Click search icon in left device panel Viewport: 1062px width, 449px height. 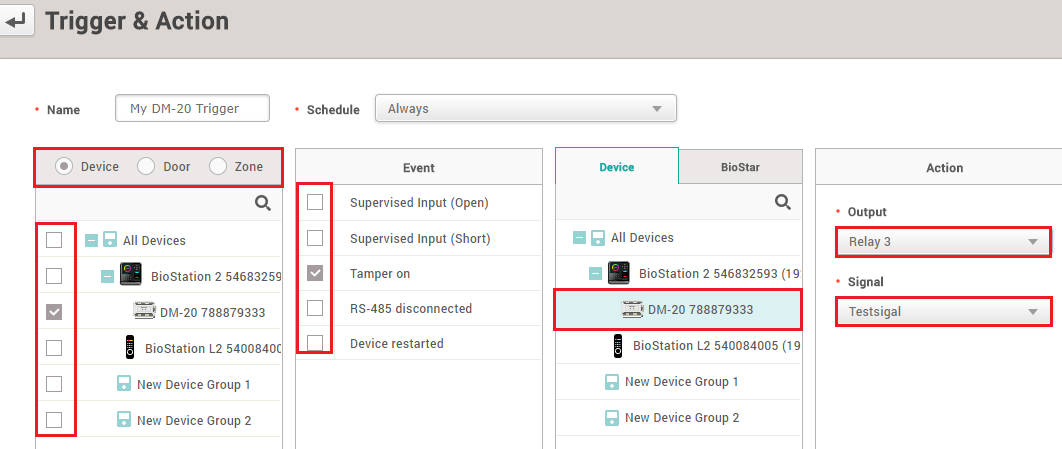point(263,203)
